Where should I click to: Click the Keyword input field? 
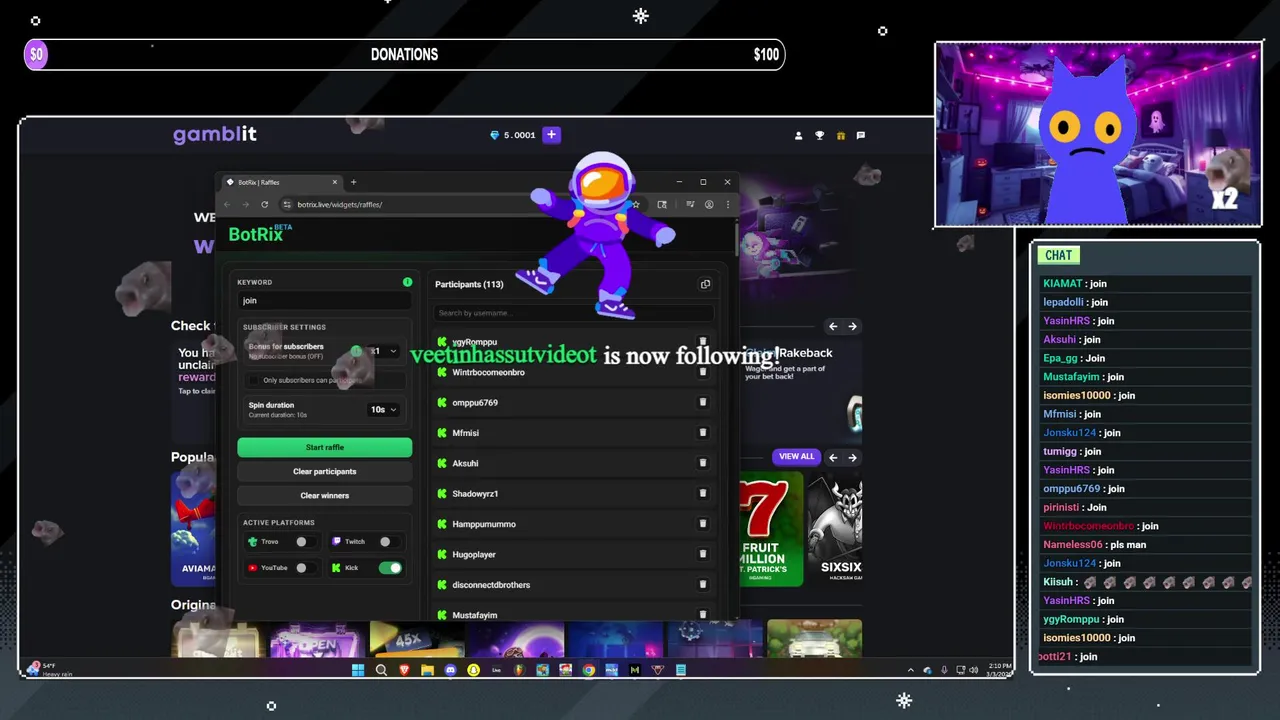[325, 300]
